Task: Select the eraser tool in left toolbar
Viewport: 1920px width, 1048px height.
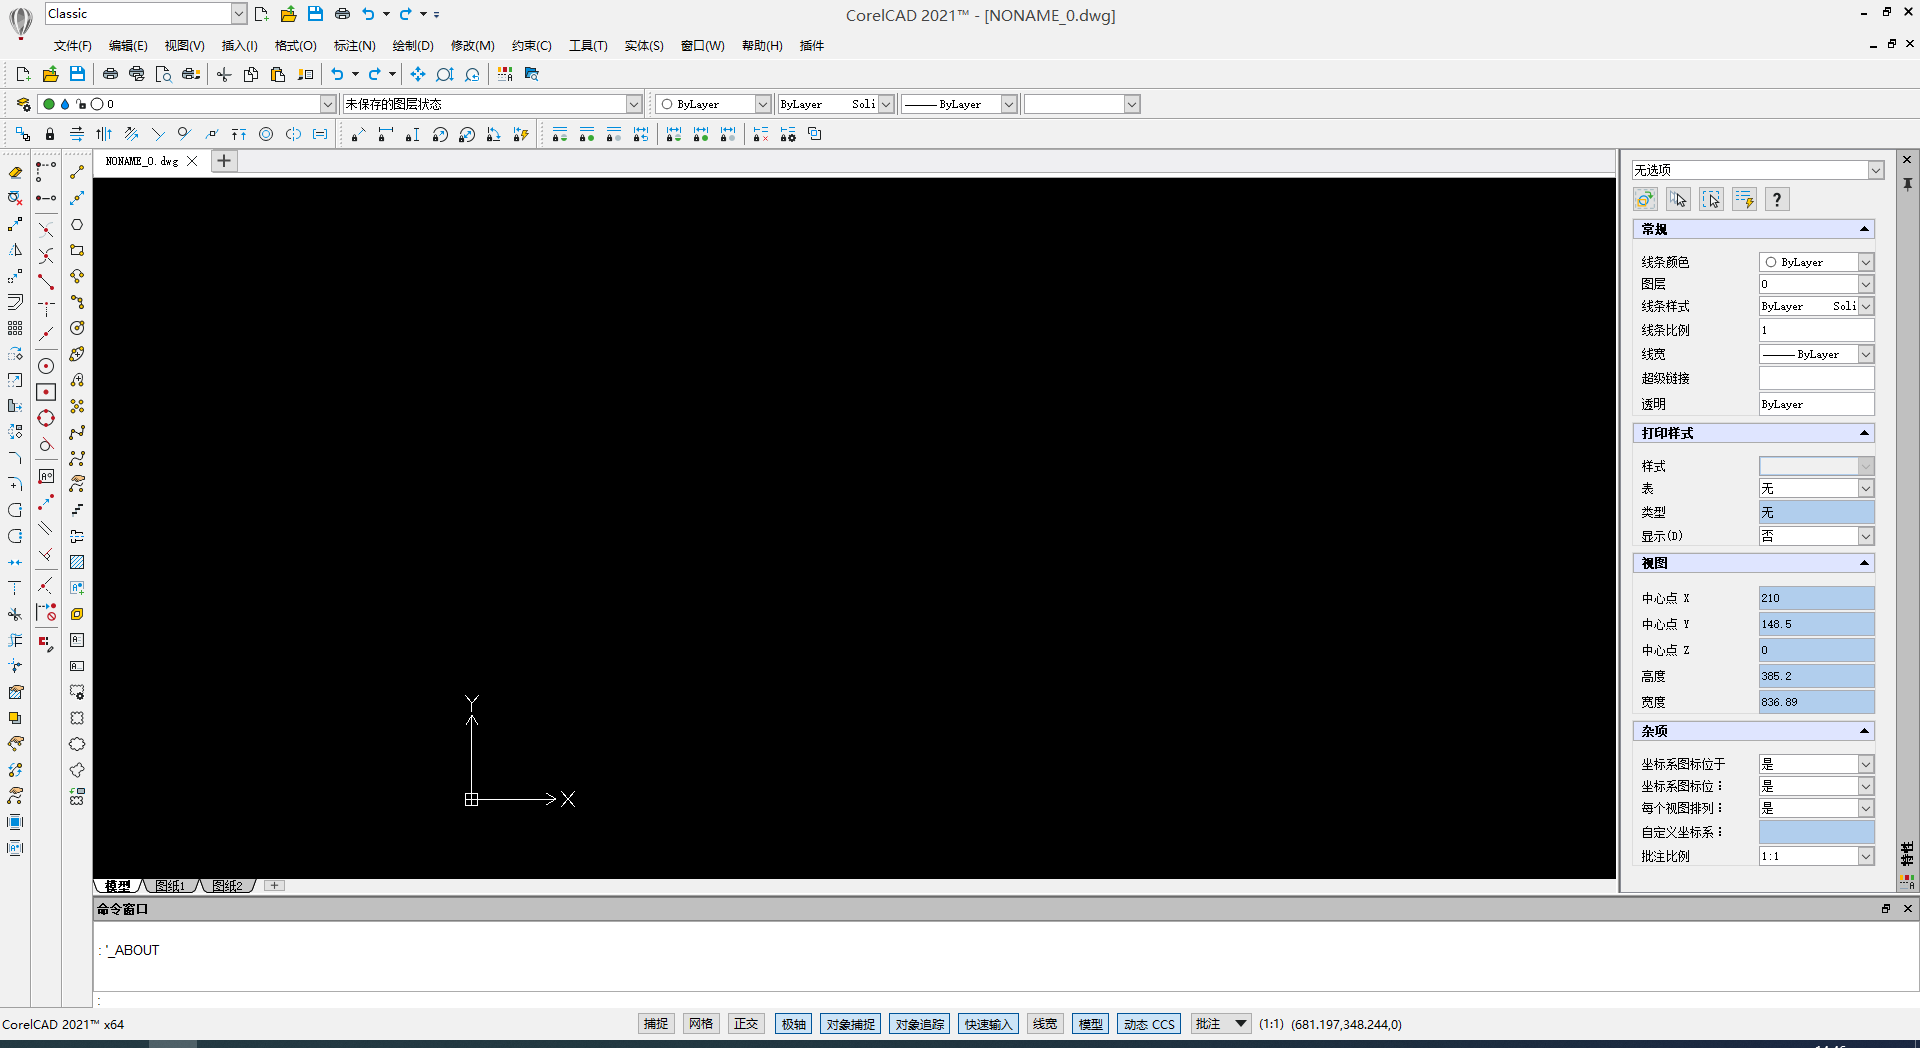Action: point(15,172)
